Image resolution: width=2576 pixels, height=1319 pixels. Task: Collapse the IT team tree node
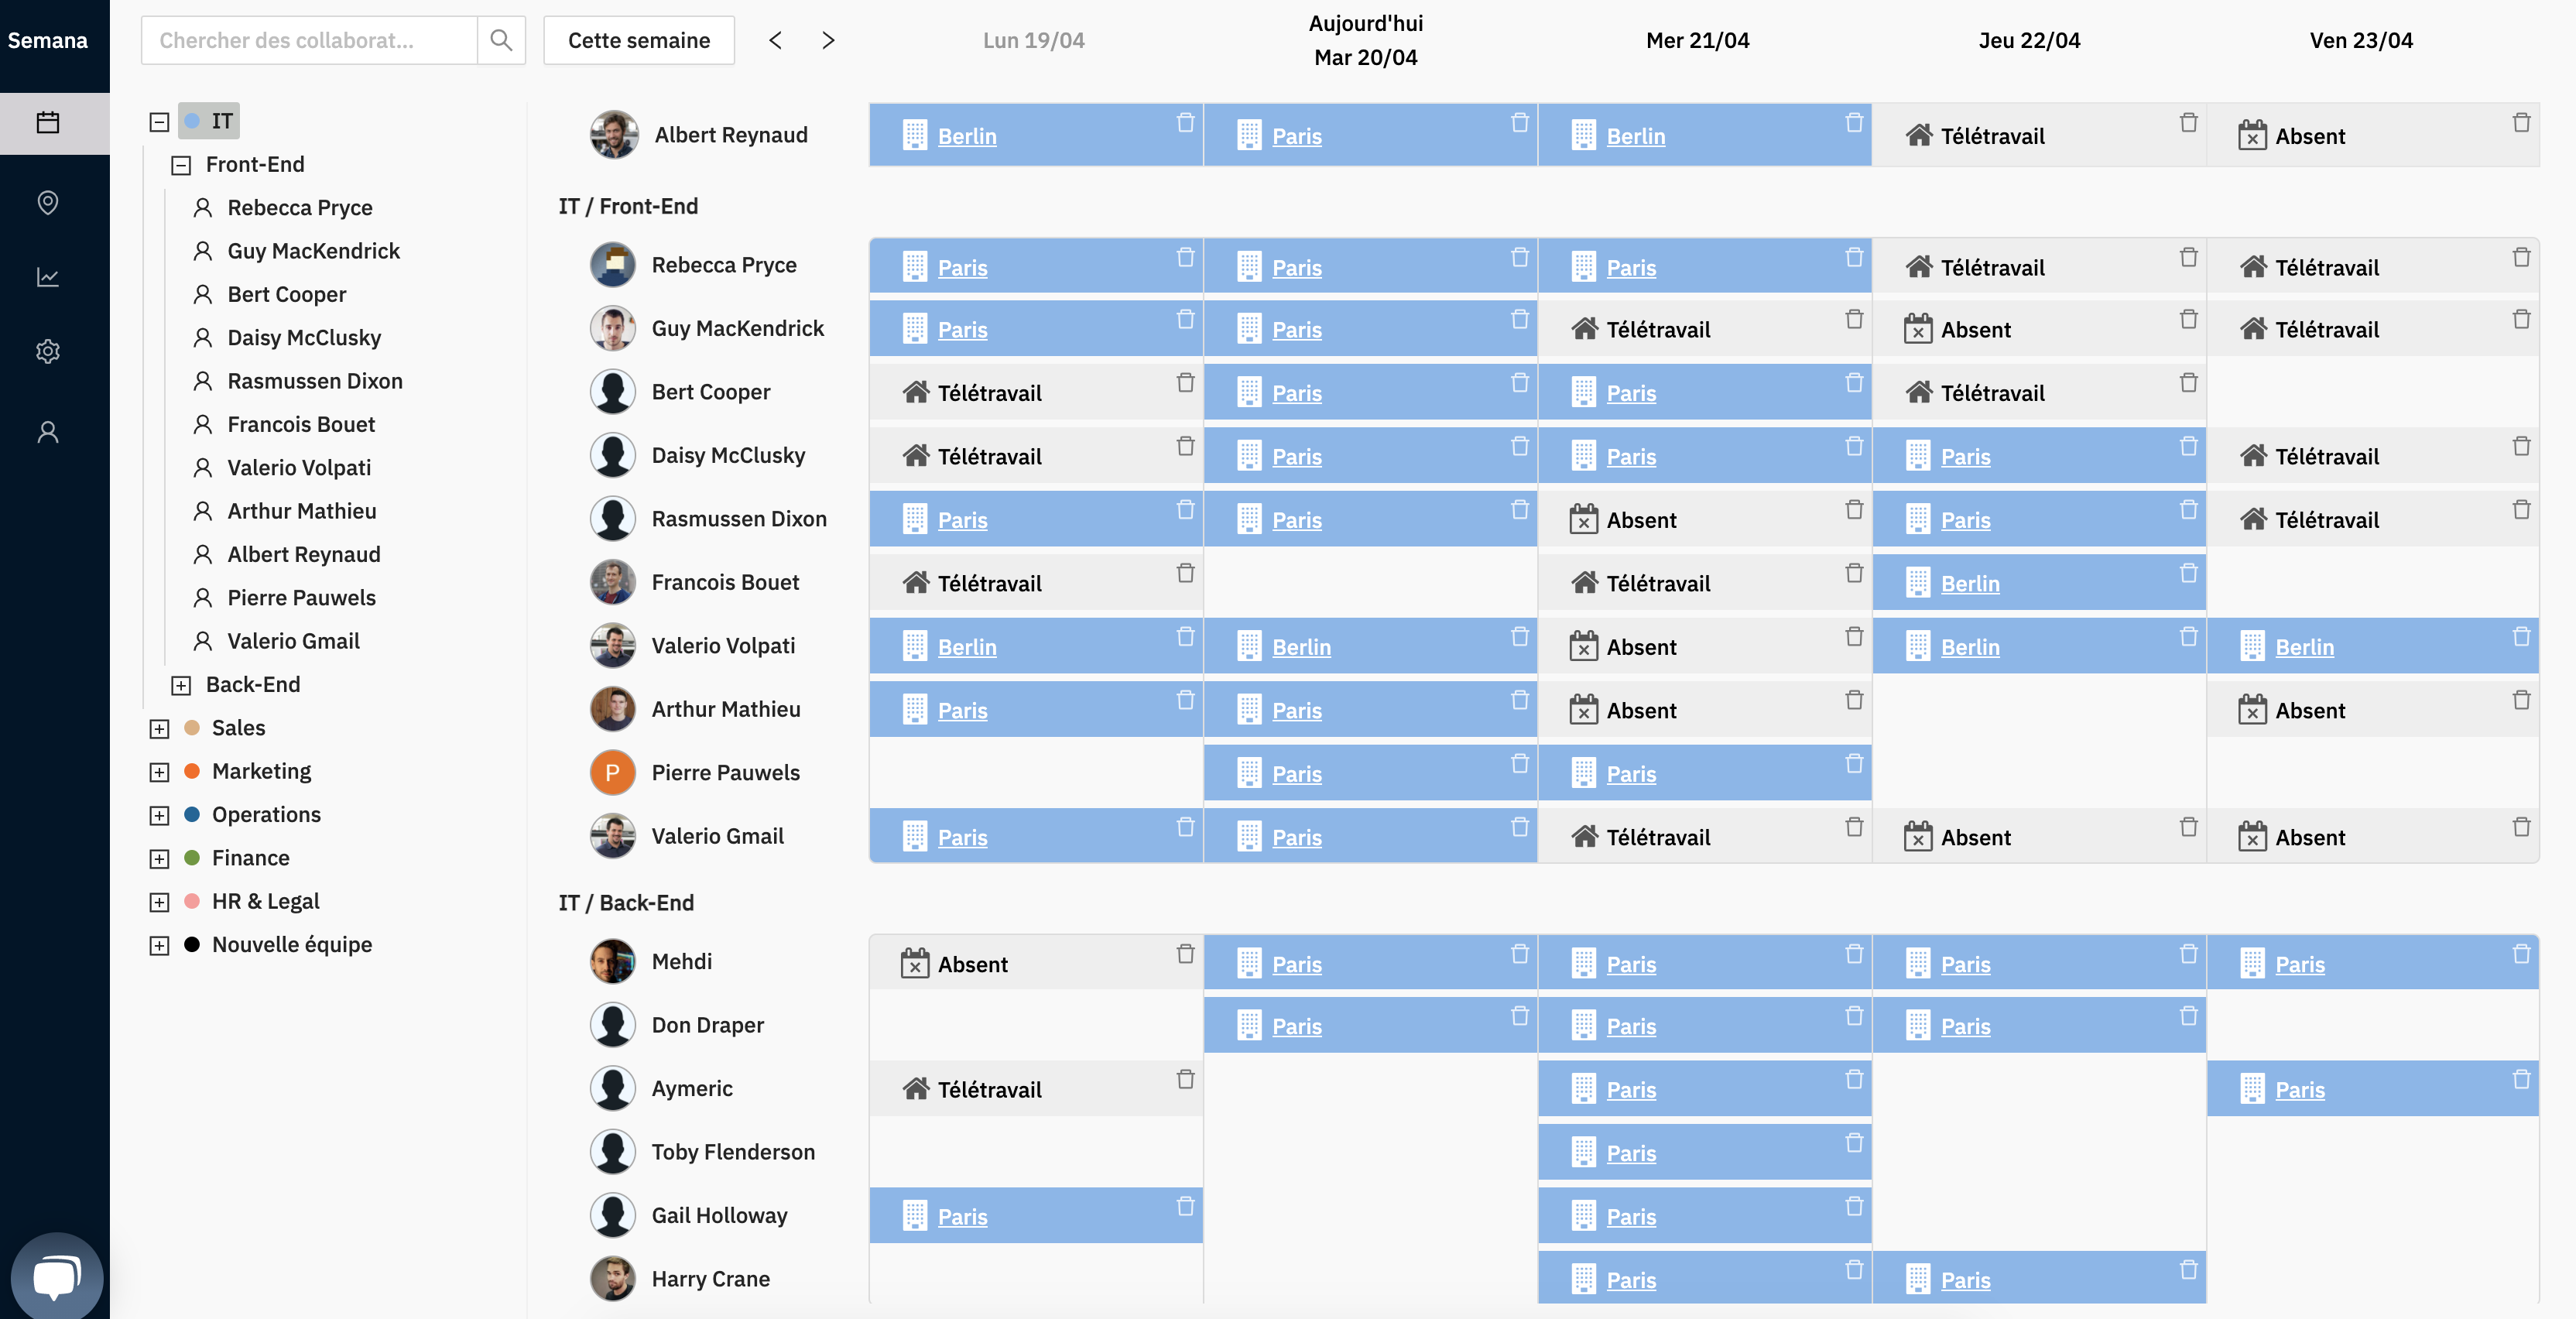(x=159, y=122)
